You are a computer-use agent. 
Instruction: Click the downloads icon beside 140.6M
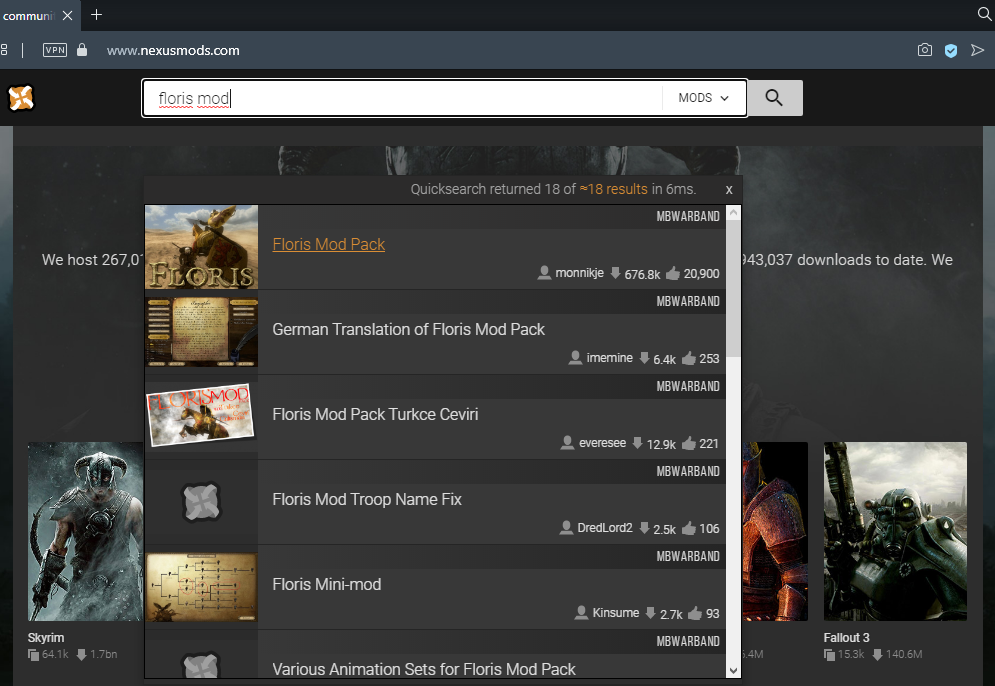(877, 654)
